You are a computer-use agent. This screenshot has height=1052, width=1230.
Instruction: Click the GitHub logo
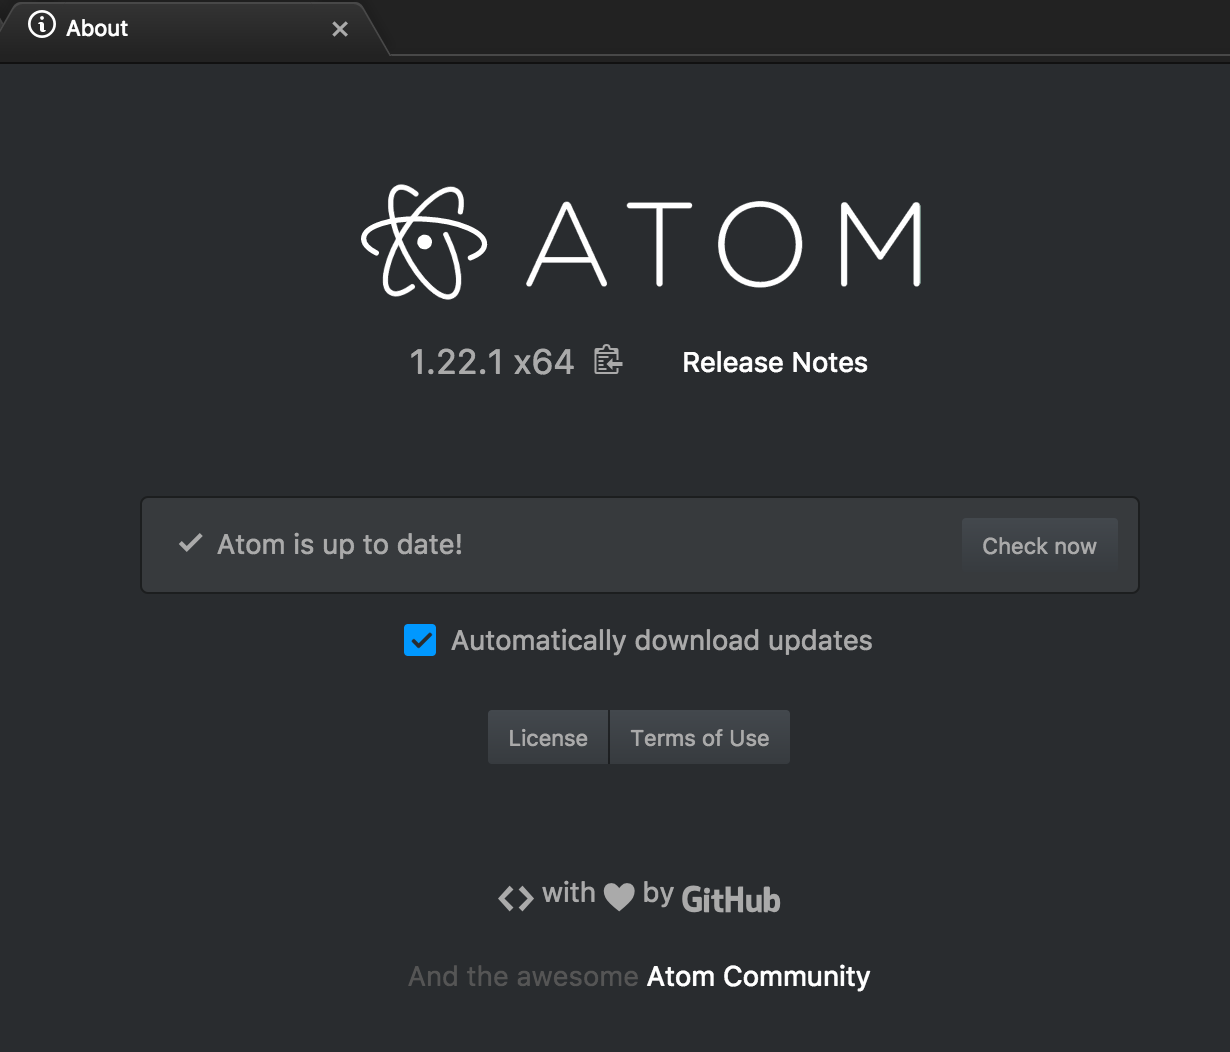730,900
